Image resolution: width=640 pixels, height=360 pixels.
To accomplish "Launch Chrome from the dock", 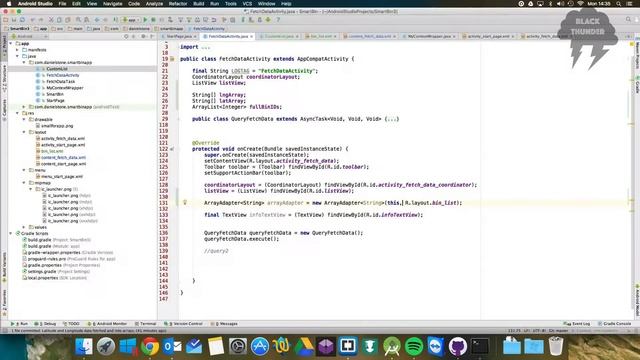I will click(150, 347).
